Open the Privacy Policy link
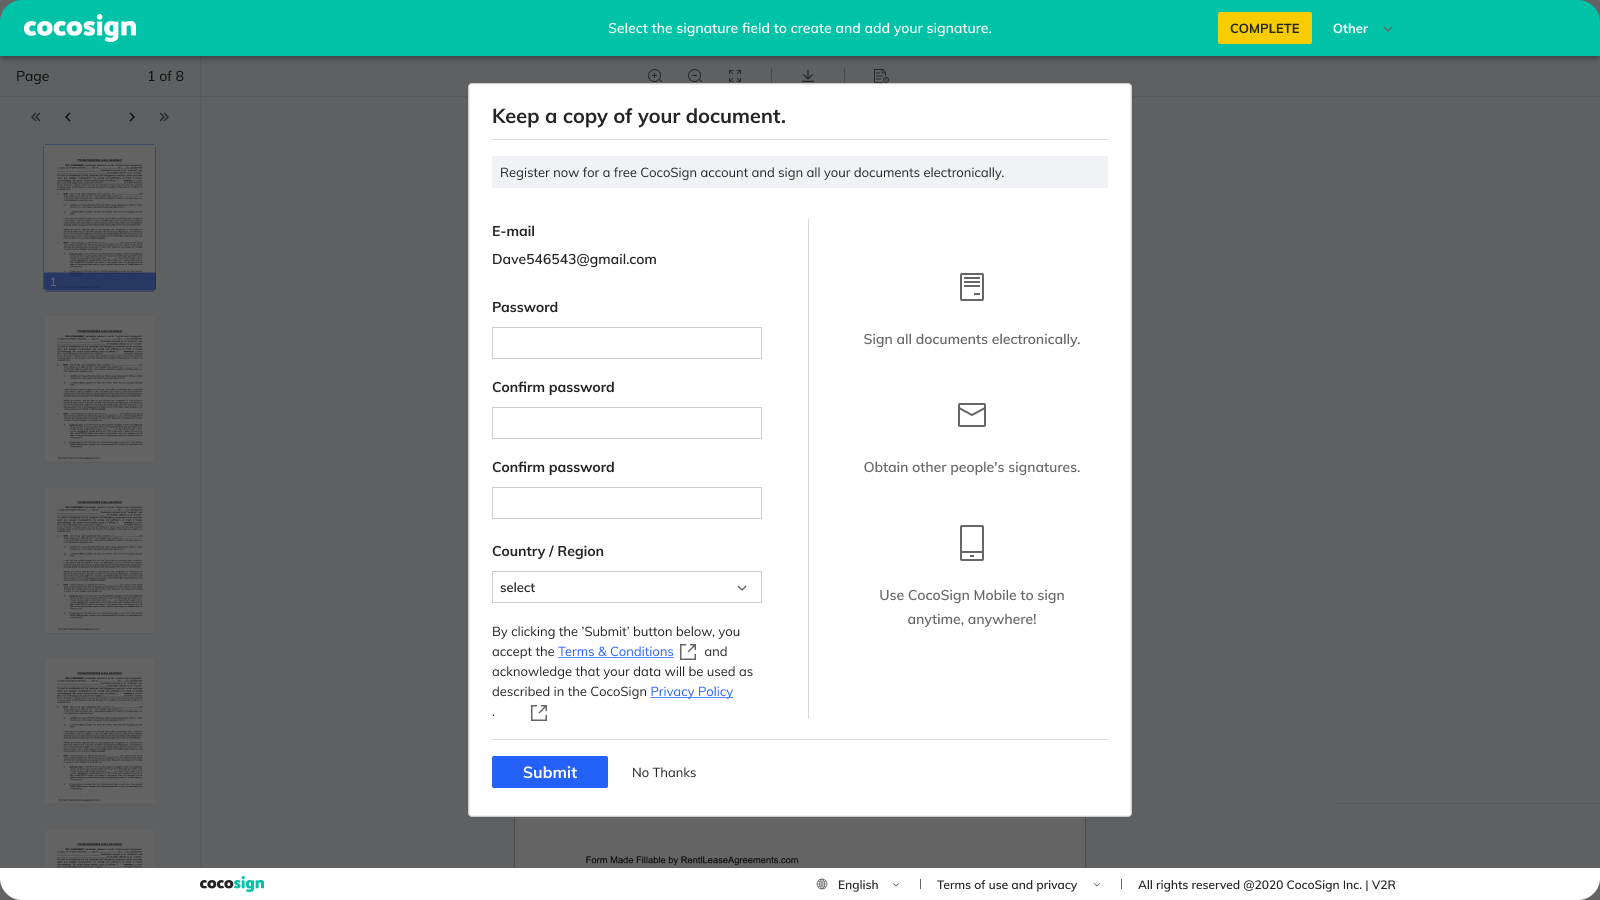Viewport: 1600px width, 900px height. [x=692, y=692]
